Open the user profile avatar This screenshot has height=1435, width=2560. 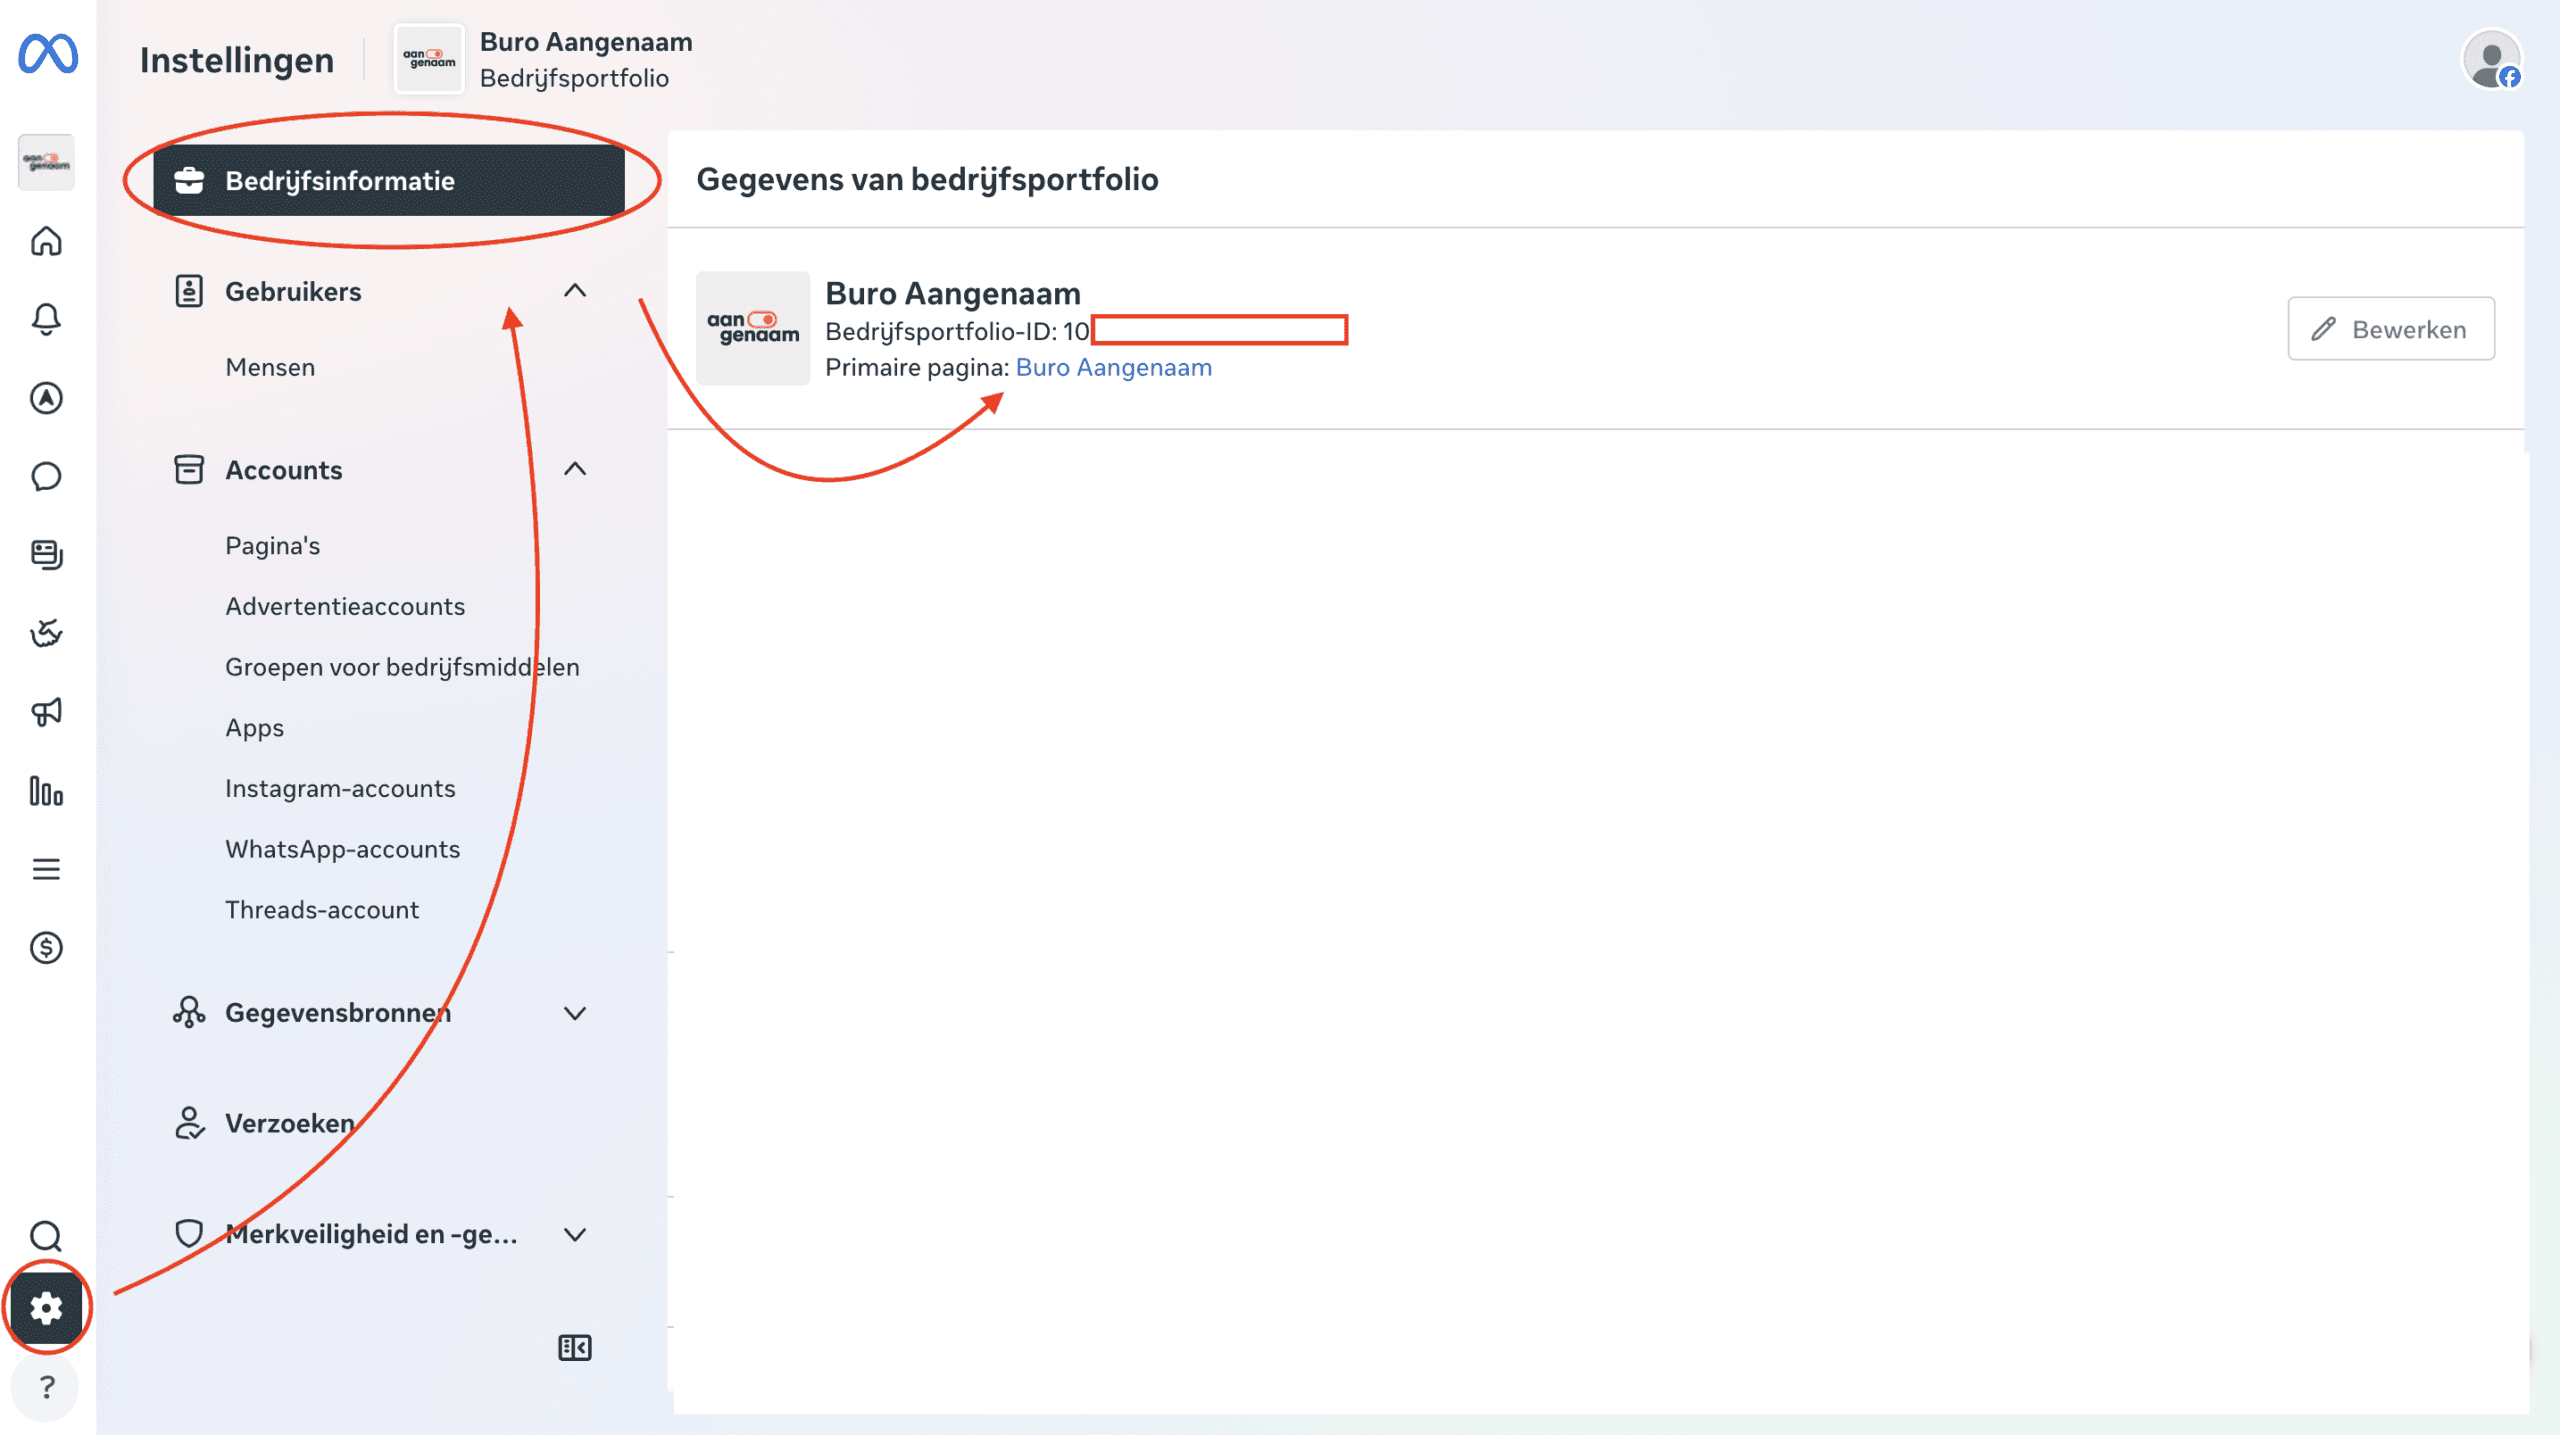pyautogui.click(x=2492, y=60)
